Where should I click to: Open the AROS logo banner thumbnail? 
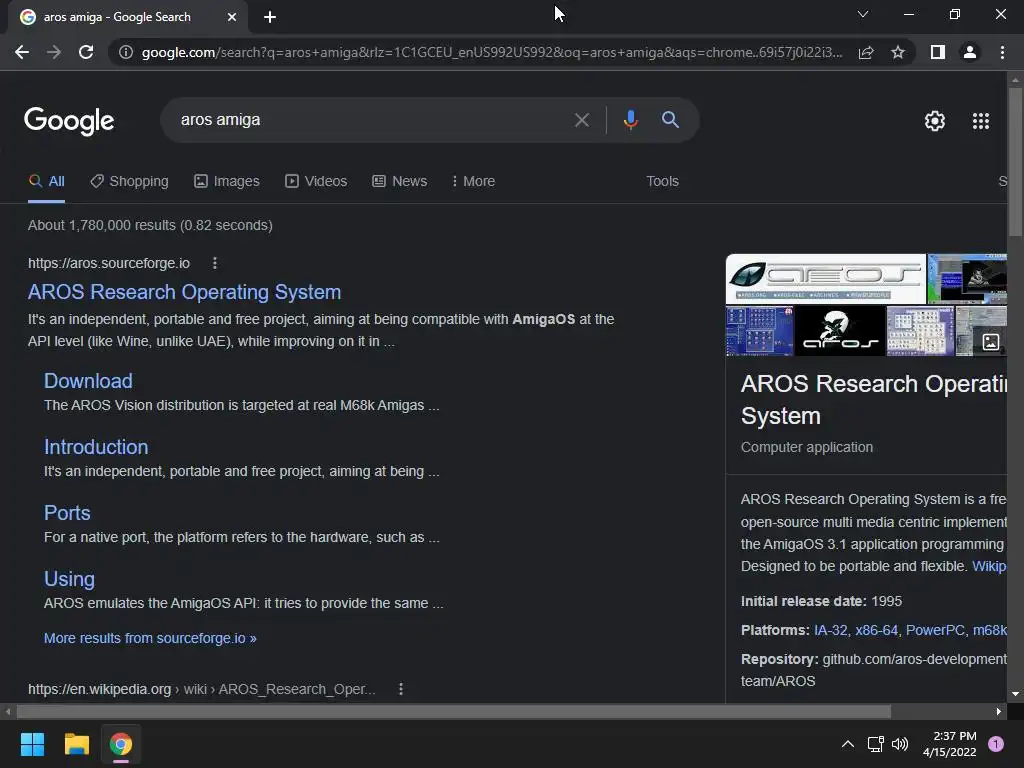tap(825, 279)
